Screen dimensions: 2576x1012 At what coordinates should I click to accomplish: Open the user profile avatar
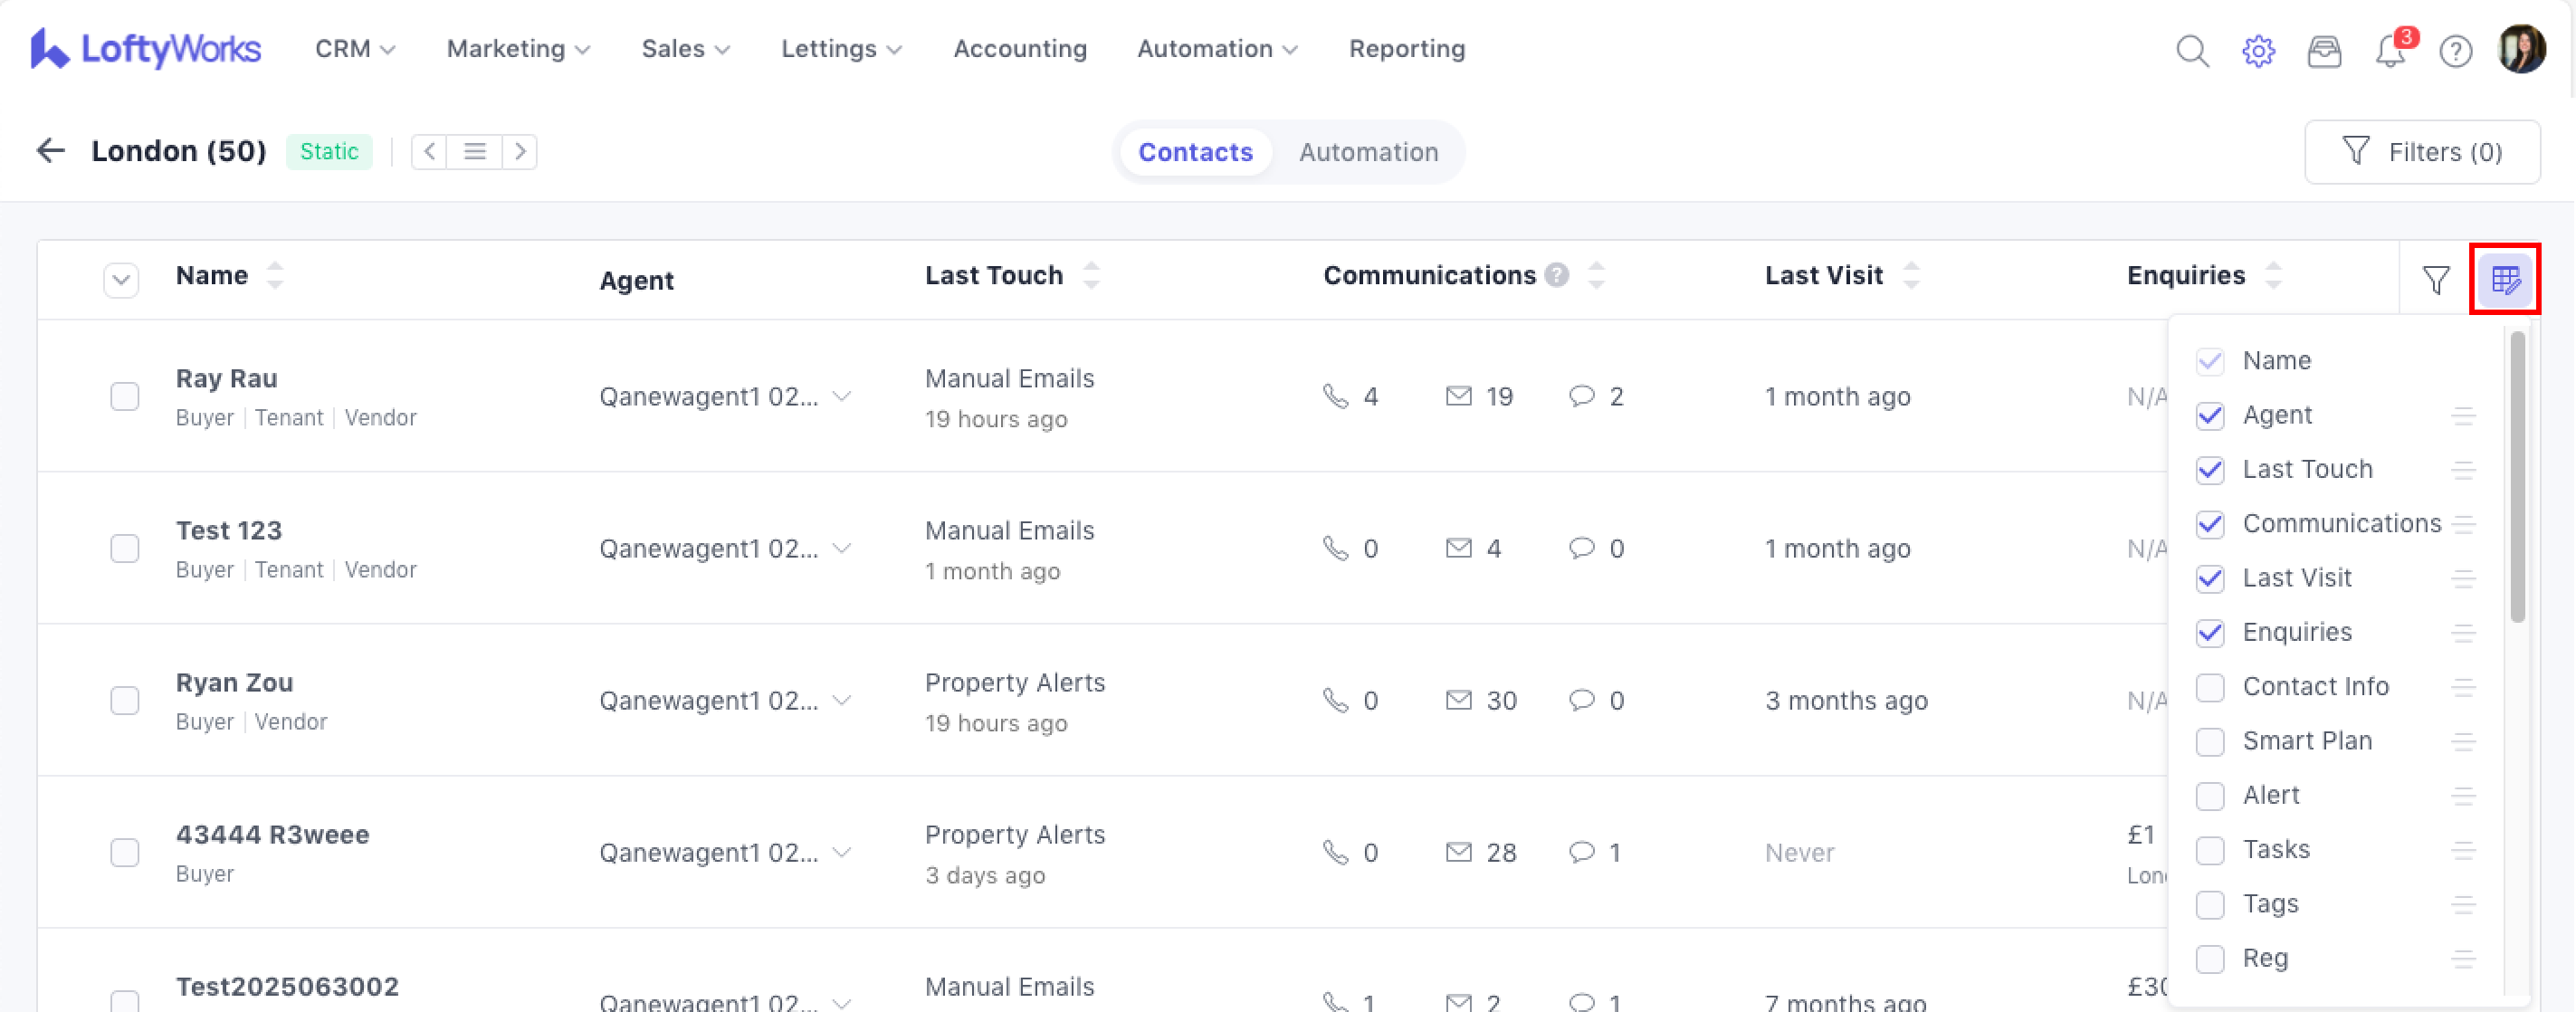2522,50
